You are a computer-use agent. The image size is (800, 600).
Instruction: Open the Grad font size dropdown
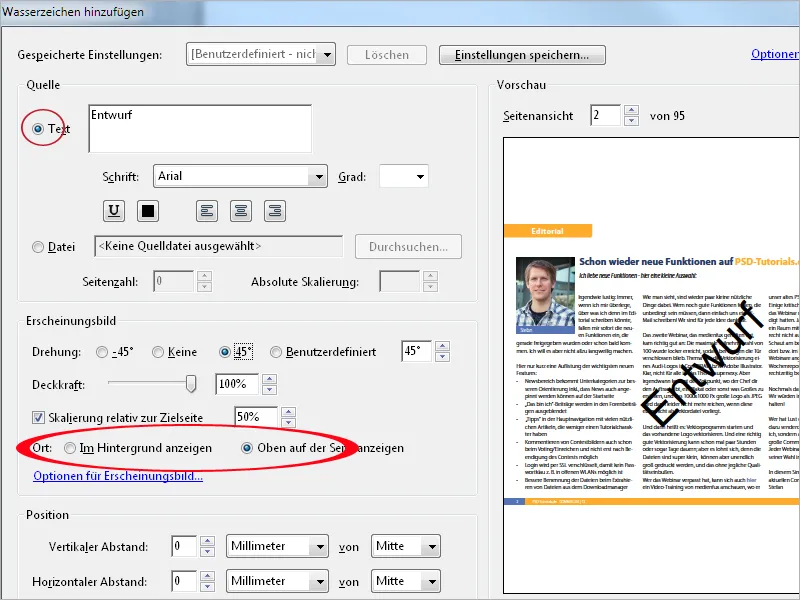[404, 177]
